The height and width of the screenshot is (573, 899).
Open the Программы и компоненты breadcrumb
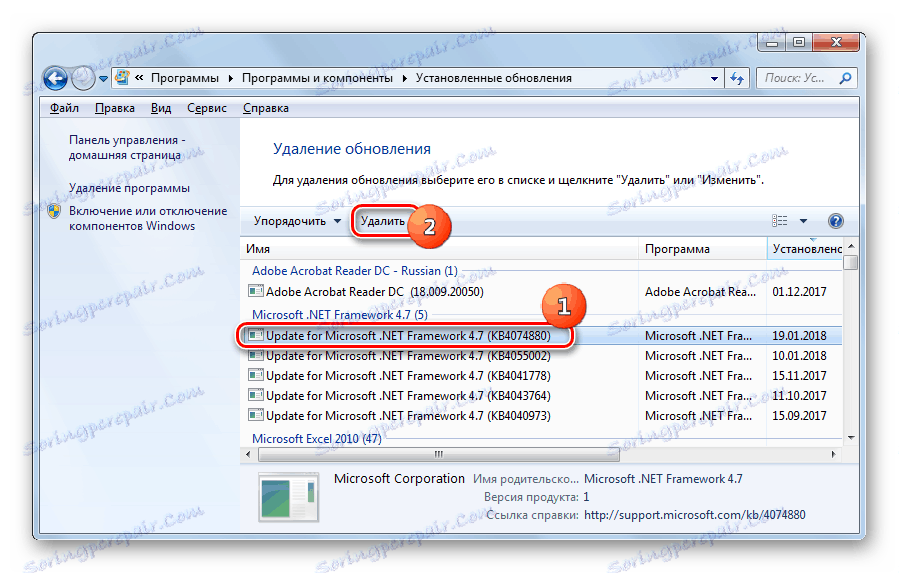(x=317, y=78)
